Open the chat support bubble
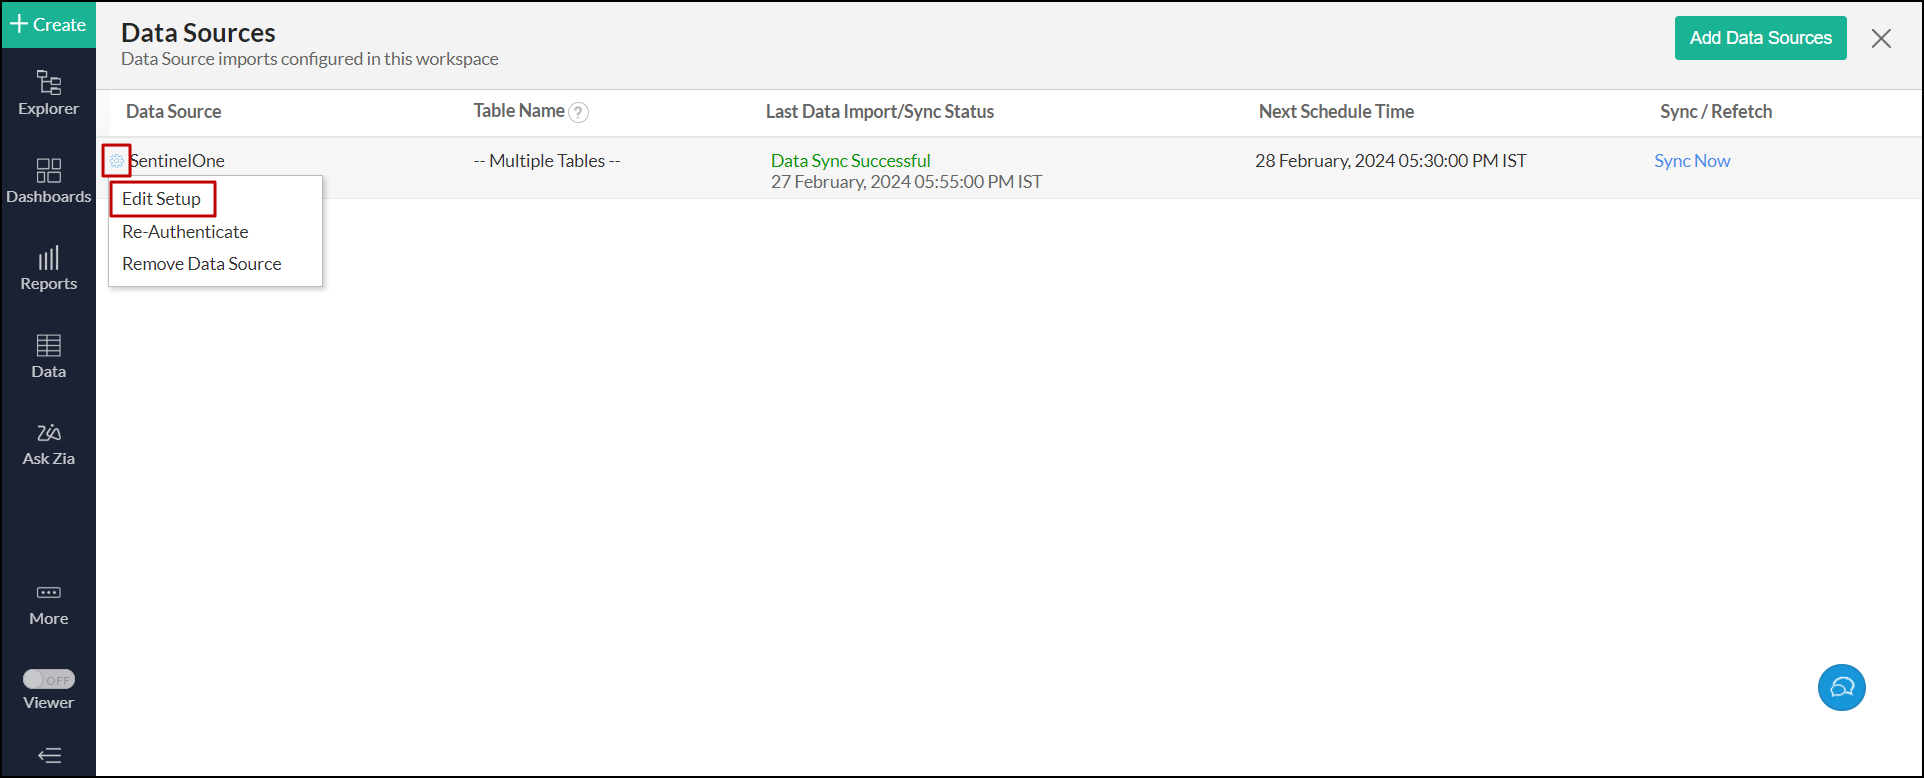Viewport: 1924px width, 778px height. click(x=1841, y=688)
